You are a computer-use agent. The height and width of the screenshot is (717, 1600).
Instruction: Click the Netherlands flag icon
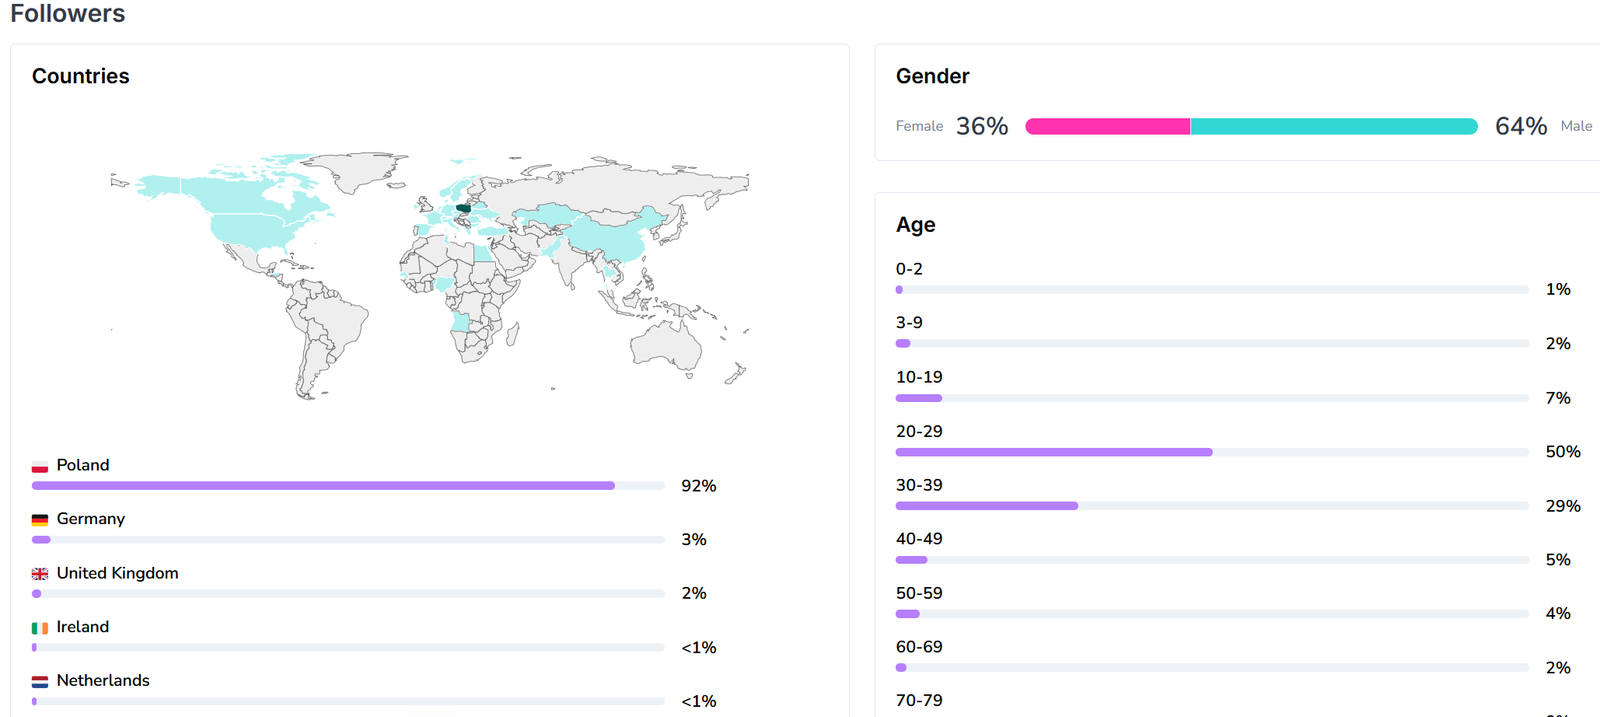coord(40,682)
